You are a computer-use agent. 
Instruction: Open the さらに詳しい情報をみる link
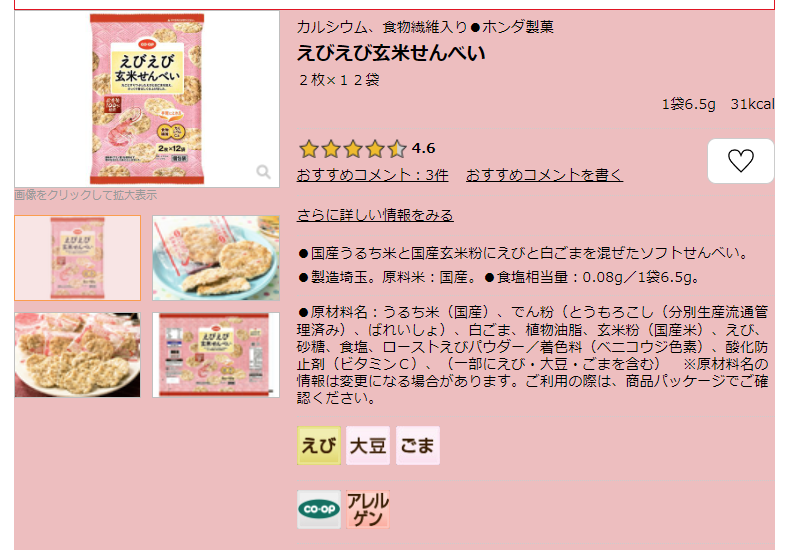pos(375,215)
